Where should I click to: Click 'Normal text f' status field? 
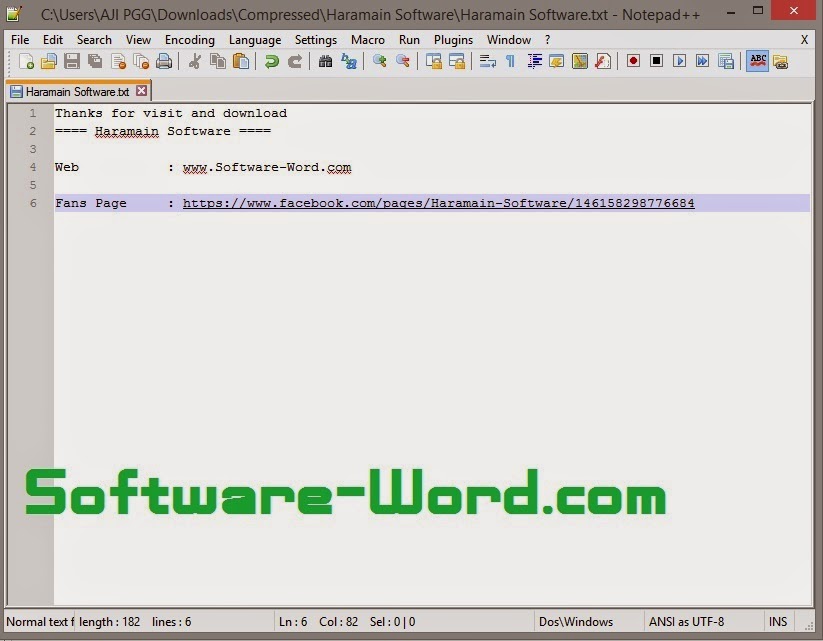40,622
